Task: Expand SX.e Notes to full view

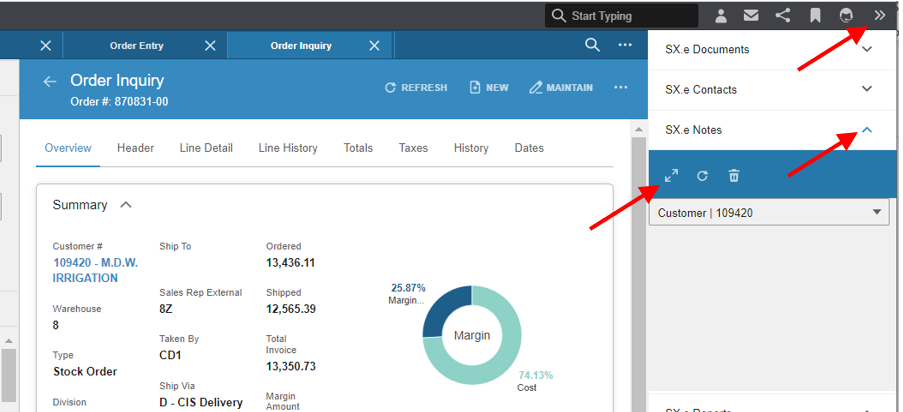Action: tap(671, 176)
